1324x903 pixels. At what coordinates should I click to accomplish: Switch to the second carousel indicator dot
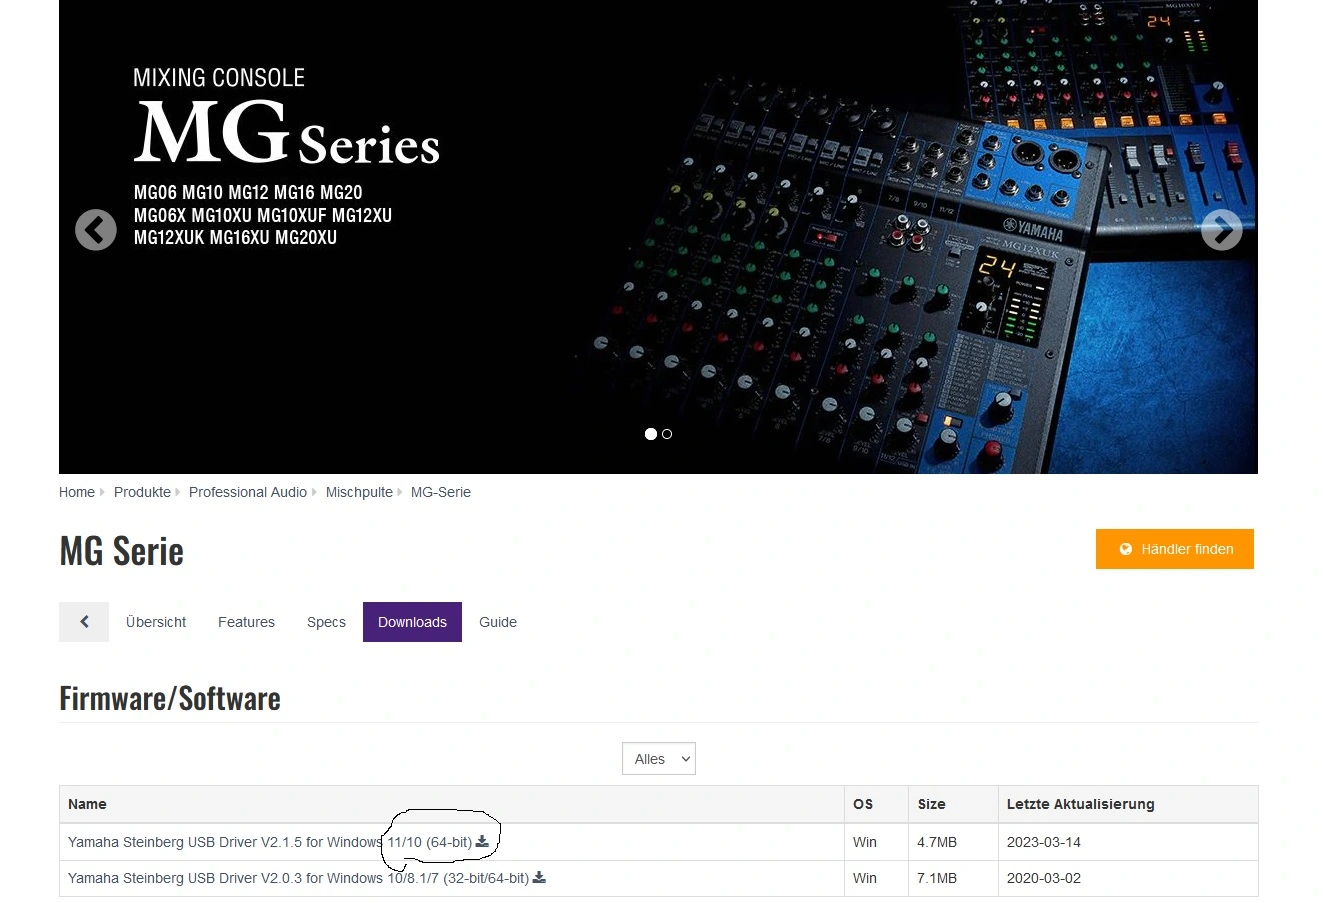667,434
